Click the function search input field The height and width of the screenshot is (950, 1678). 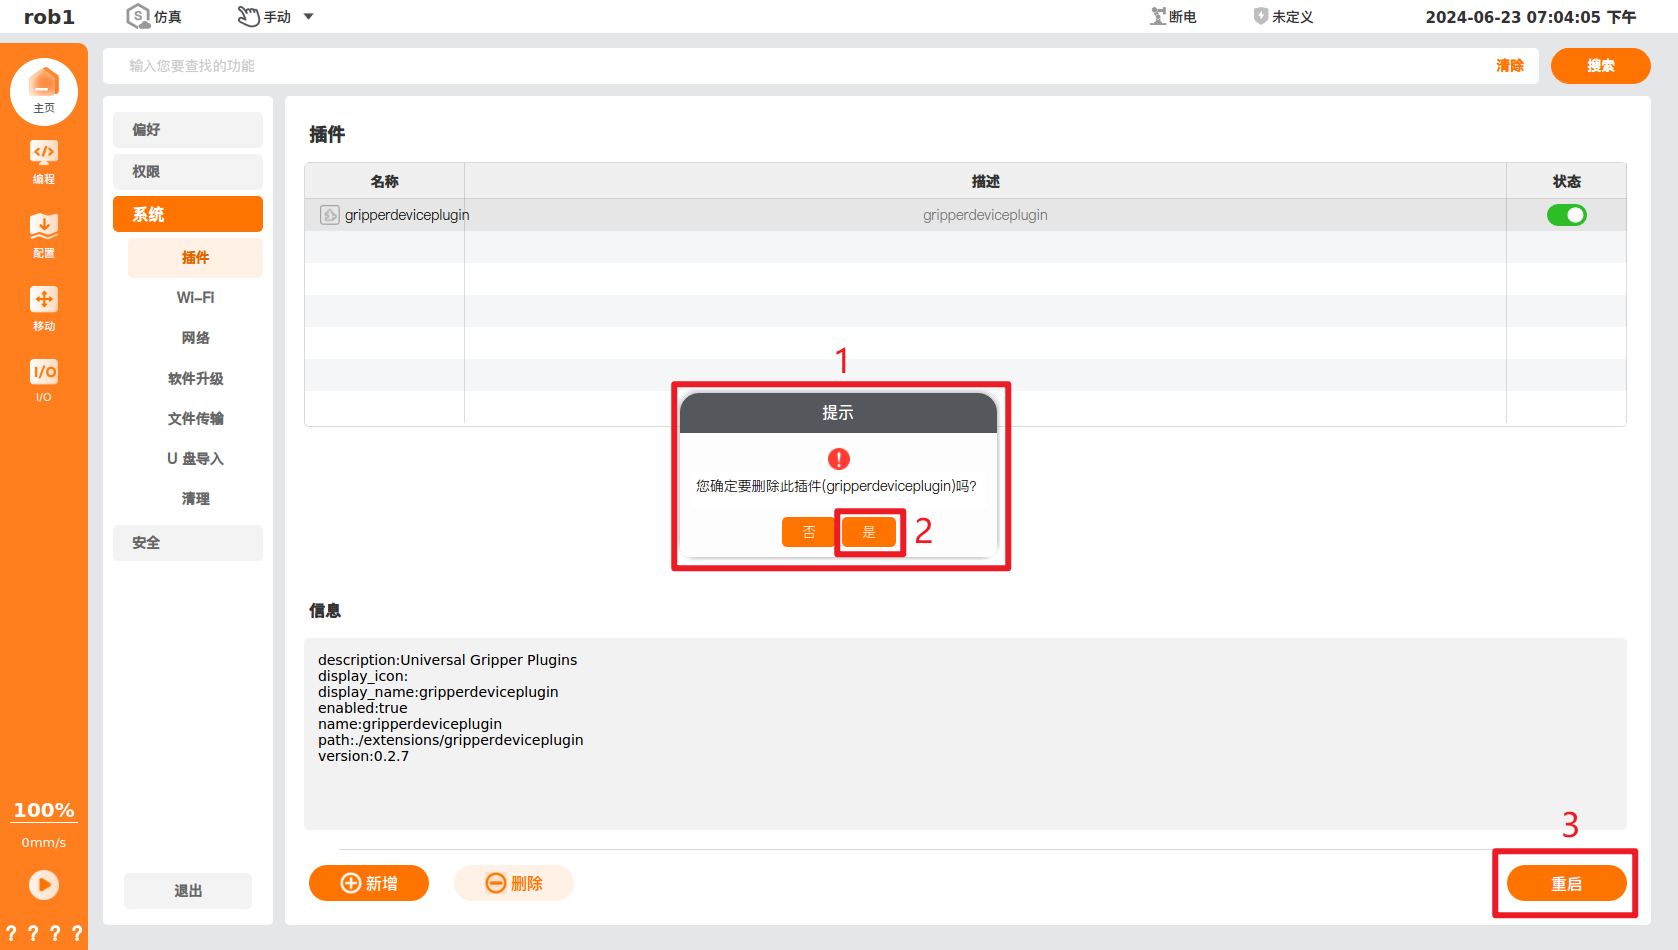pyautogui.click(x=800, y=66)
